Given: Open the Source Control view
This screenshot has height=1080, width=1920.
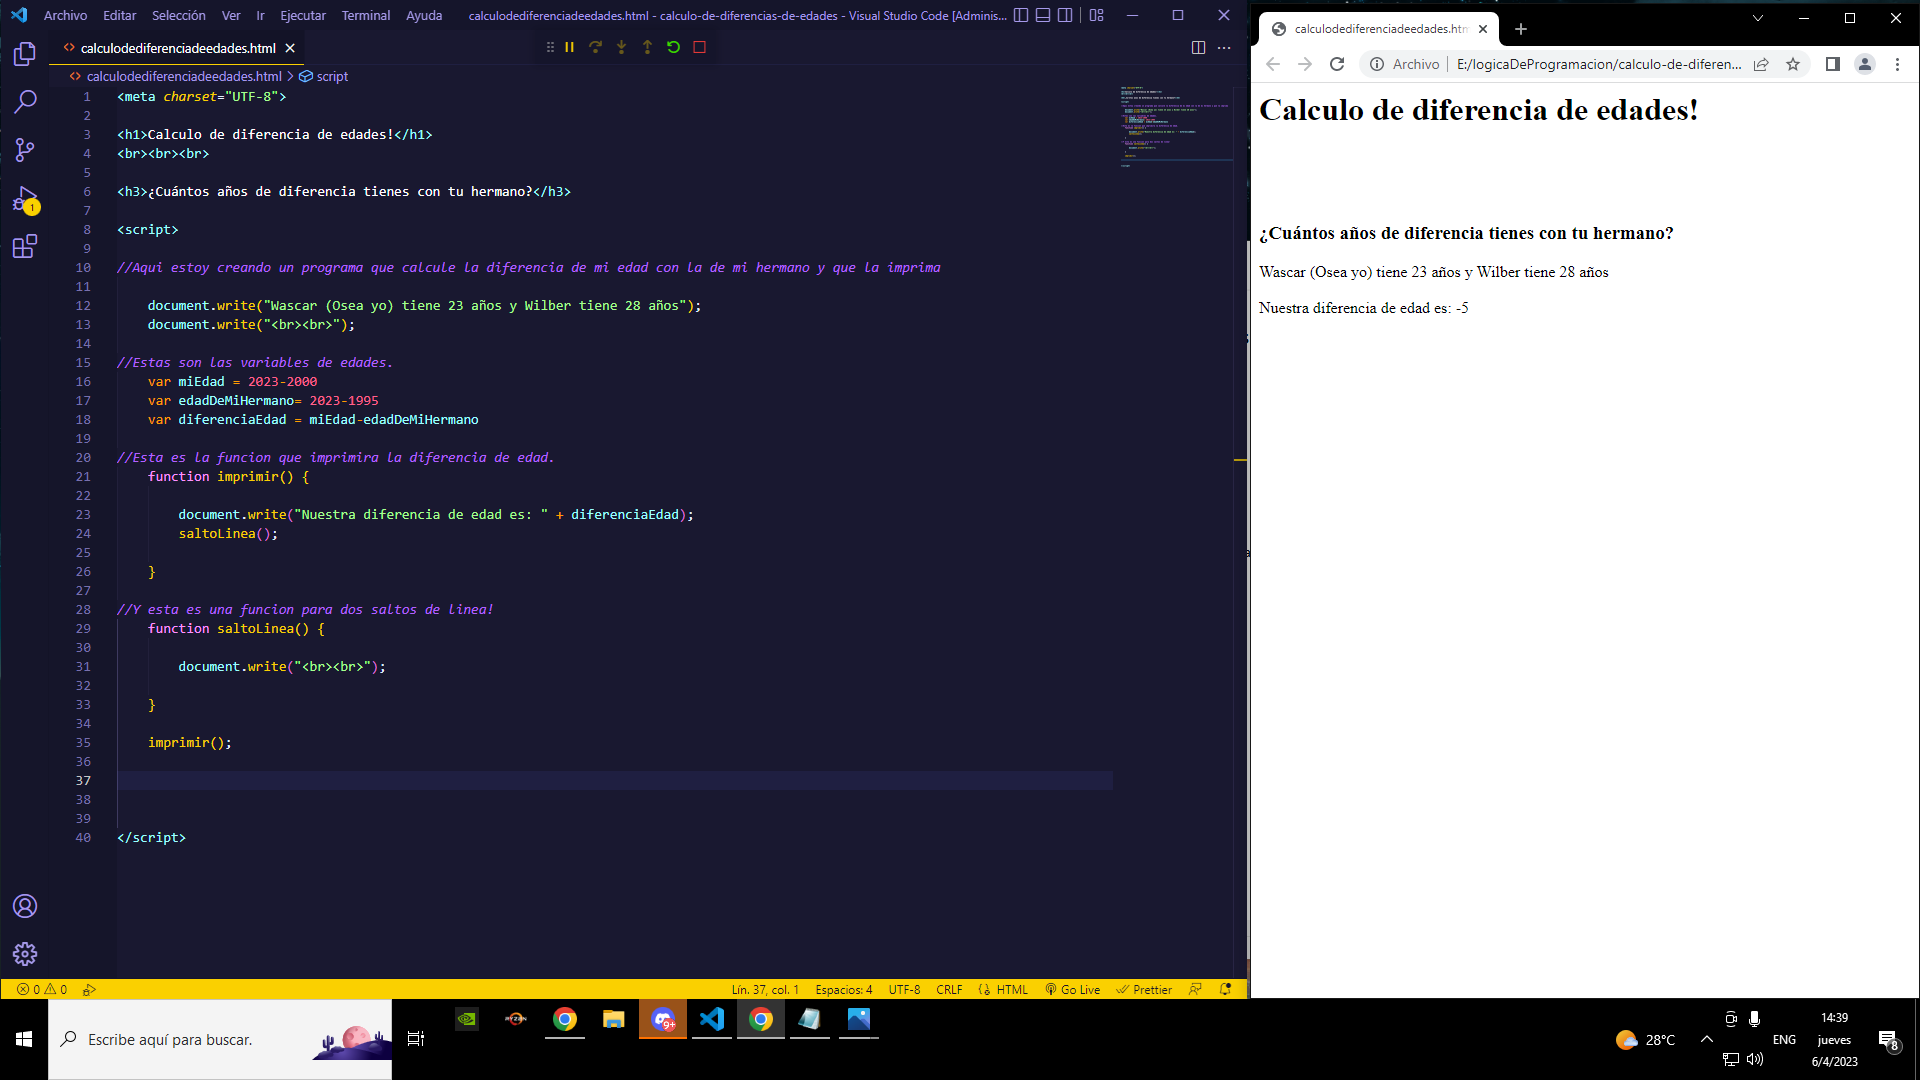Looking at the screenshot, I should click(x=25, y=150).
